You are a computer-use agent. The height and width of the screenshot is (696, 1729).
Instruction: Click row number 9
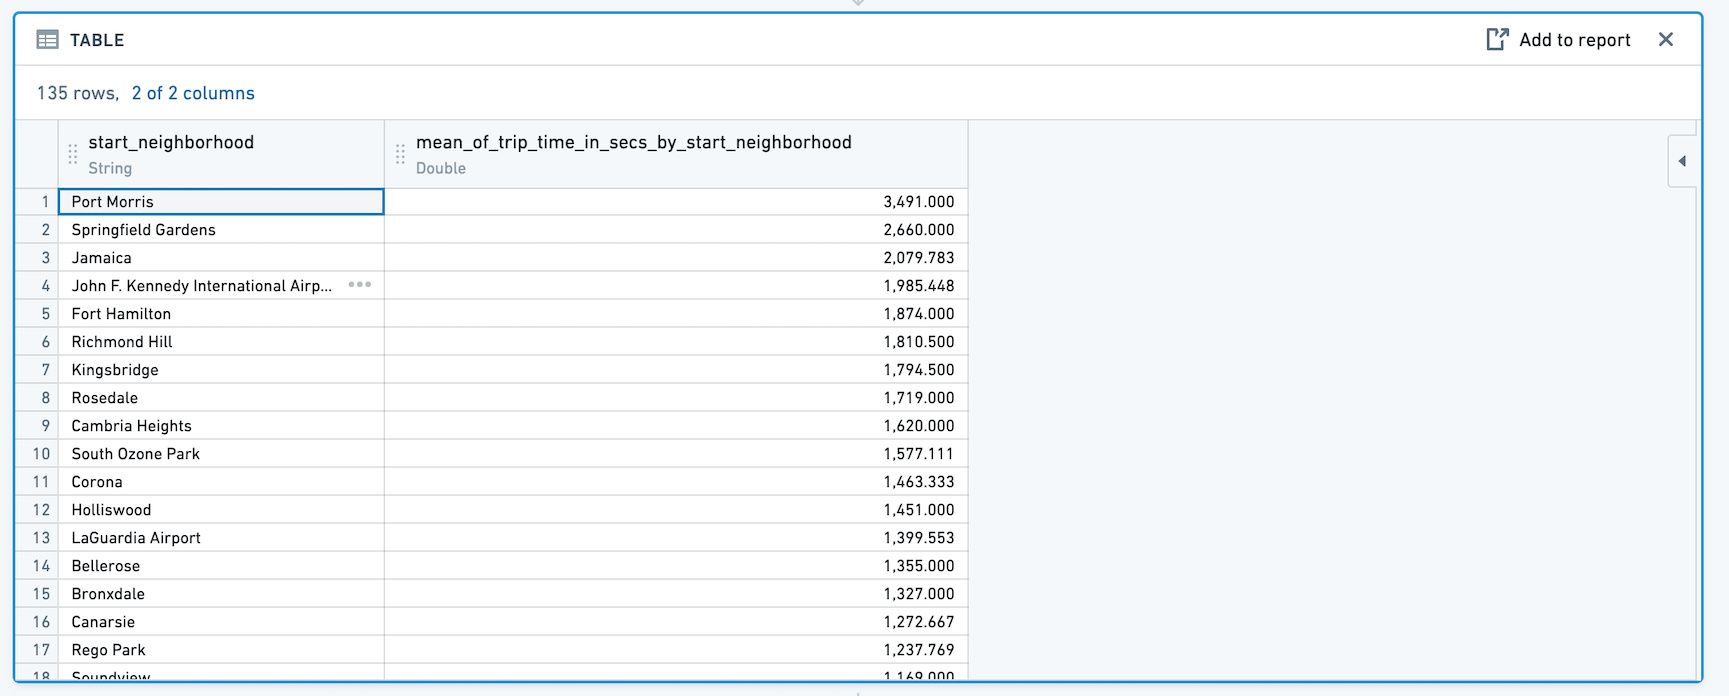pyautogui.click(x=45, y=426)
